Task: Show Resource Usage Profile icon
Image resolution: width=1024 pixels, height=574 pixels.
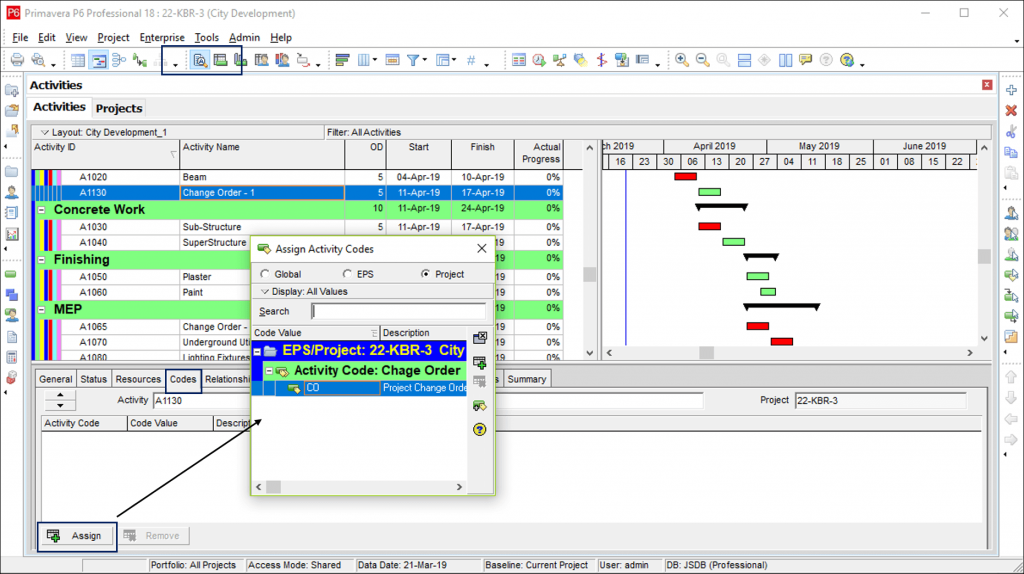Action: pos(282,60)
